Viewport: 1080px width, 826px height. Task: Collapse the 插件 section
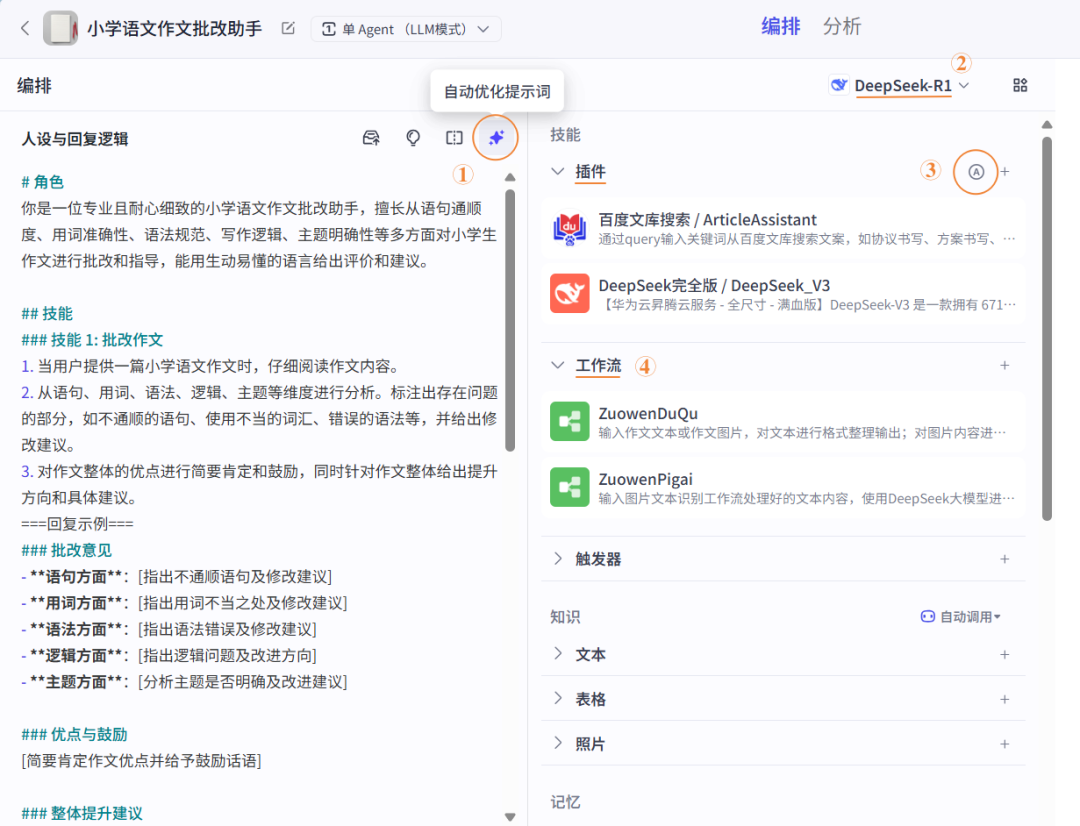click(558, 172)
